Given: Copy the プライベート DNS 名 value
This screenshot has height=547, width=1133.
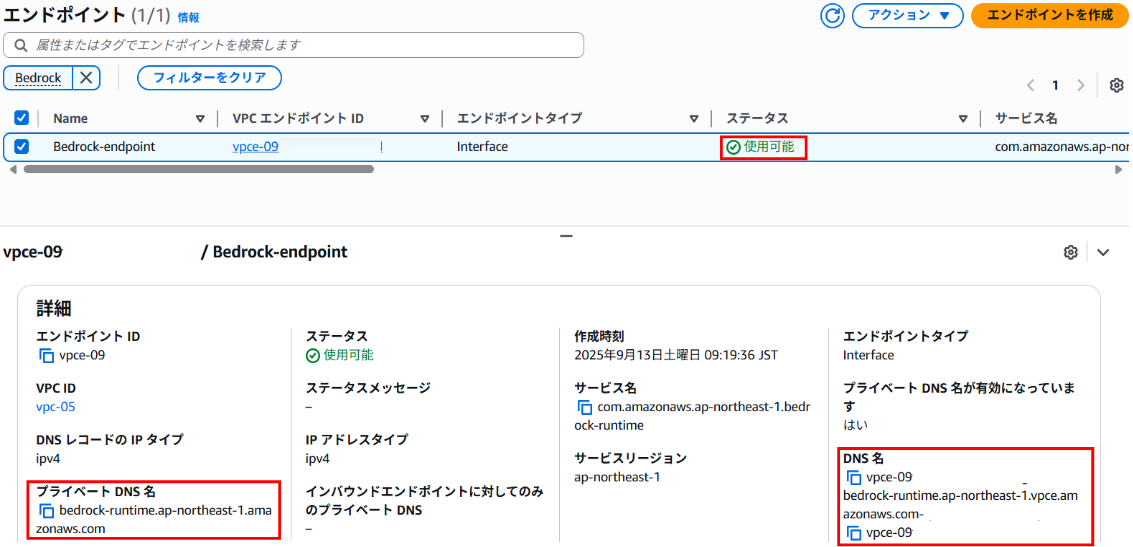Looking at the screenshot, I should [46, 512].
